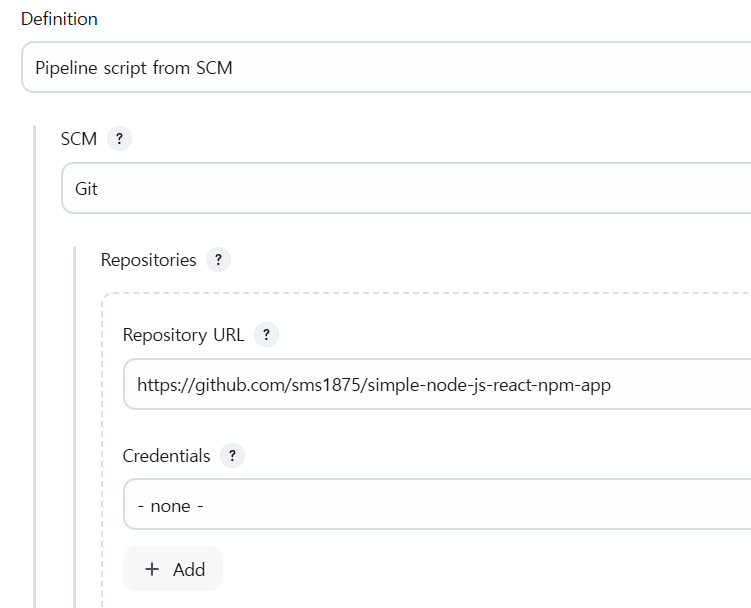Click the Repository URL label text

[183, 335]
